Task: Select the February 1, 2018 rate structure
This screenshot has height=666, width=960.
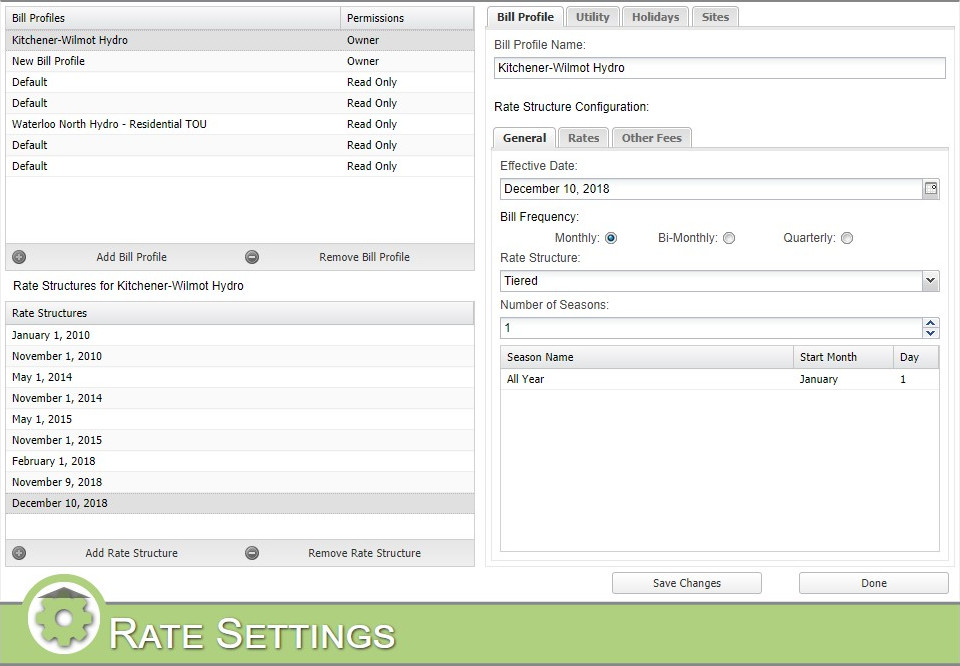Action: [x=240, y=462]
